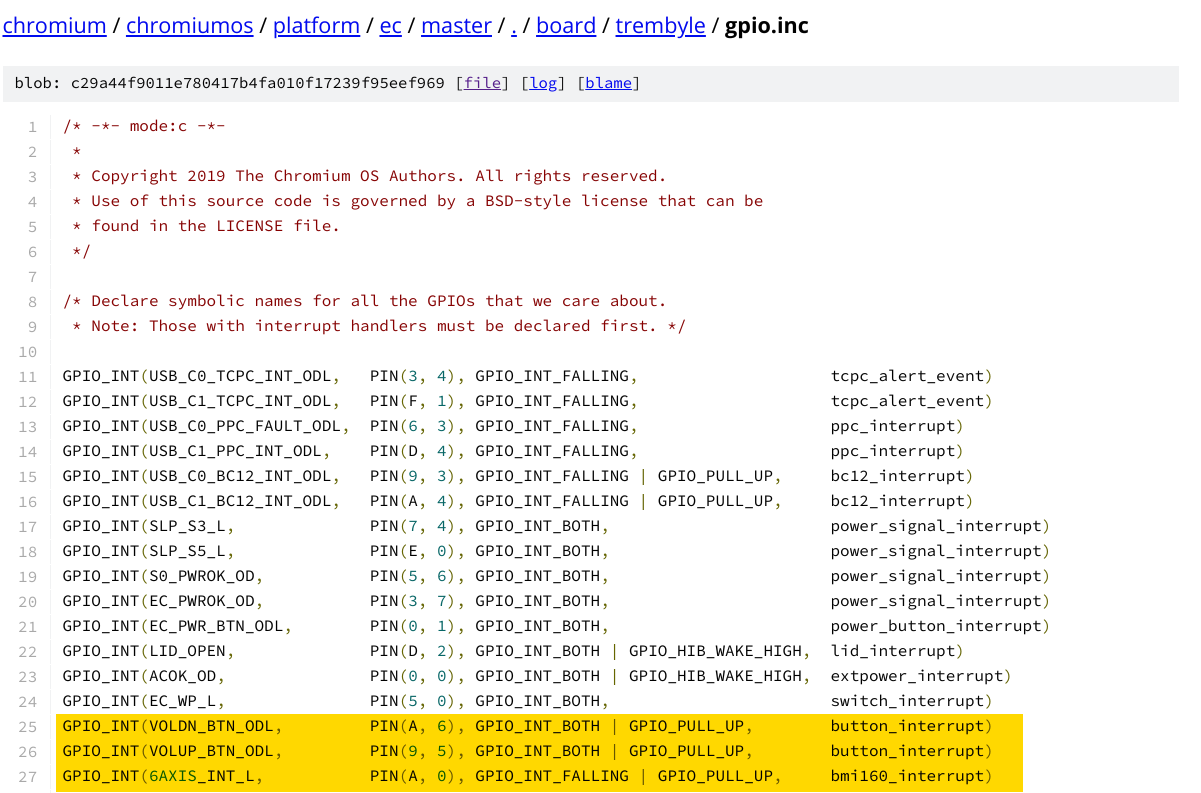This screenshot has width=1201, height=793.
Task: Click USB_C0_TCPC_INT_ODL signal name
Action: click(239, 376)
